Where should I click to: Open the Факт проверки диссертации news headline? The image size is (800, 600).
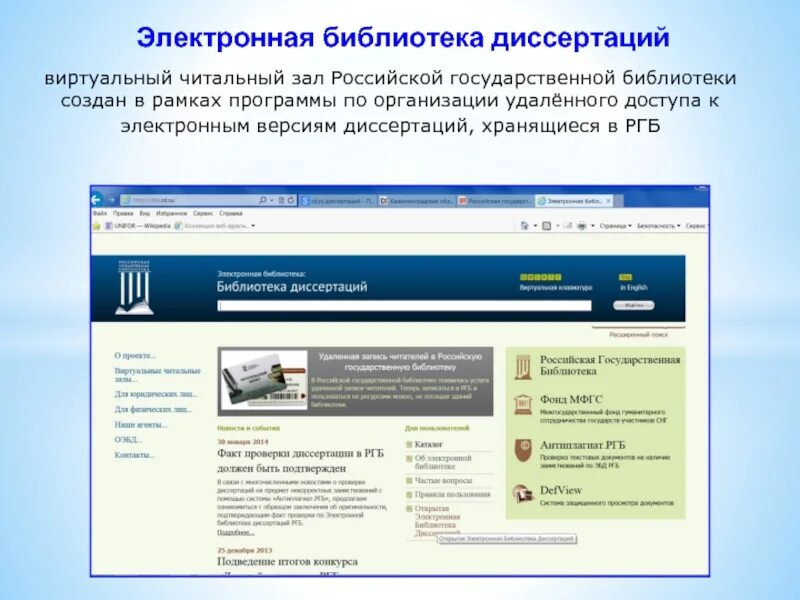301,461
